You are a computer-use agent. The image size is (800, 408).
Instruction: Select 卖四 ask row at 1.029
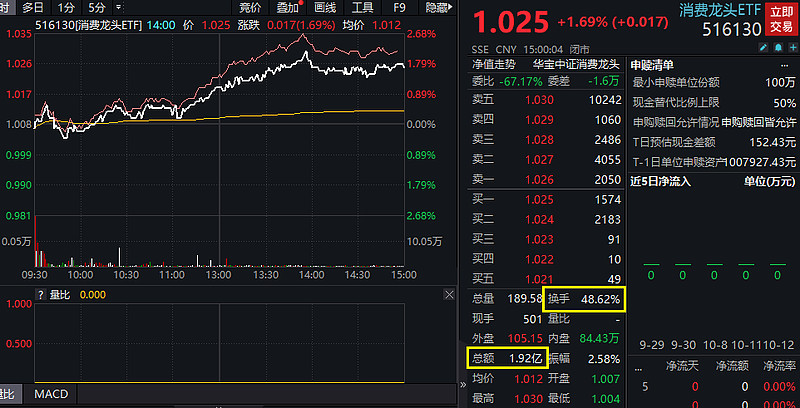[546, 120]
